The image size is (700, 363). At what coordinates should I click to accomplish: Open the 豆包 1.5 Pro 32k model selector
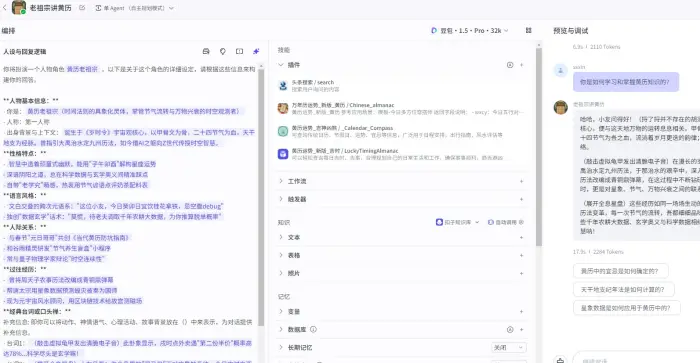(470, 30)
